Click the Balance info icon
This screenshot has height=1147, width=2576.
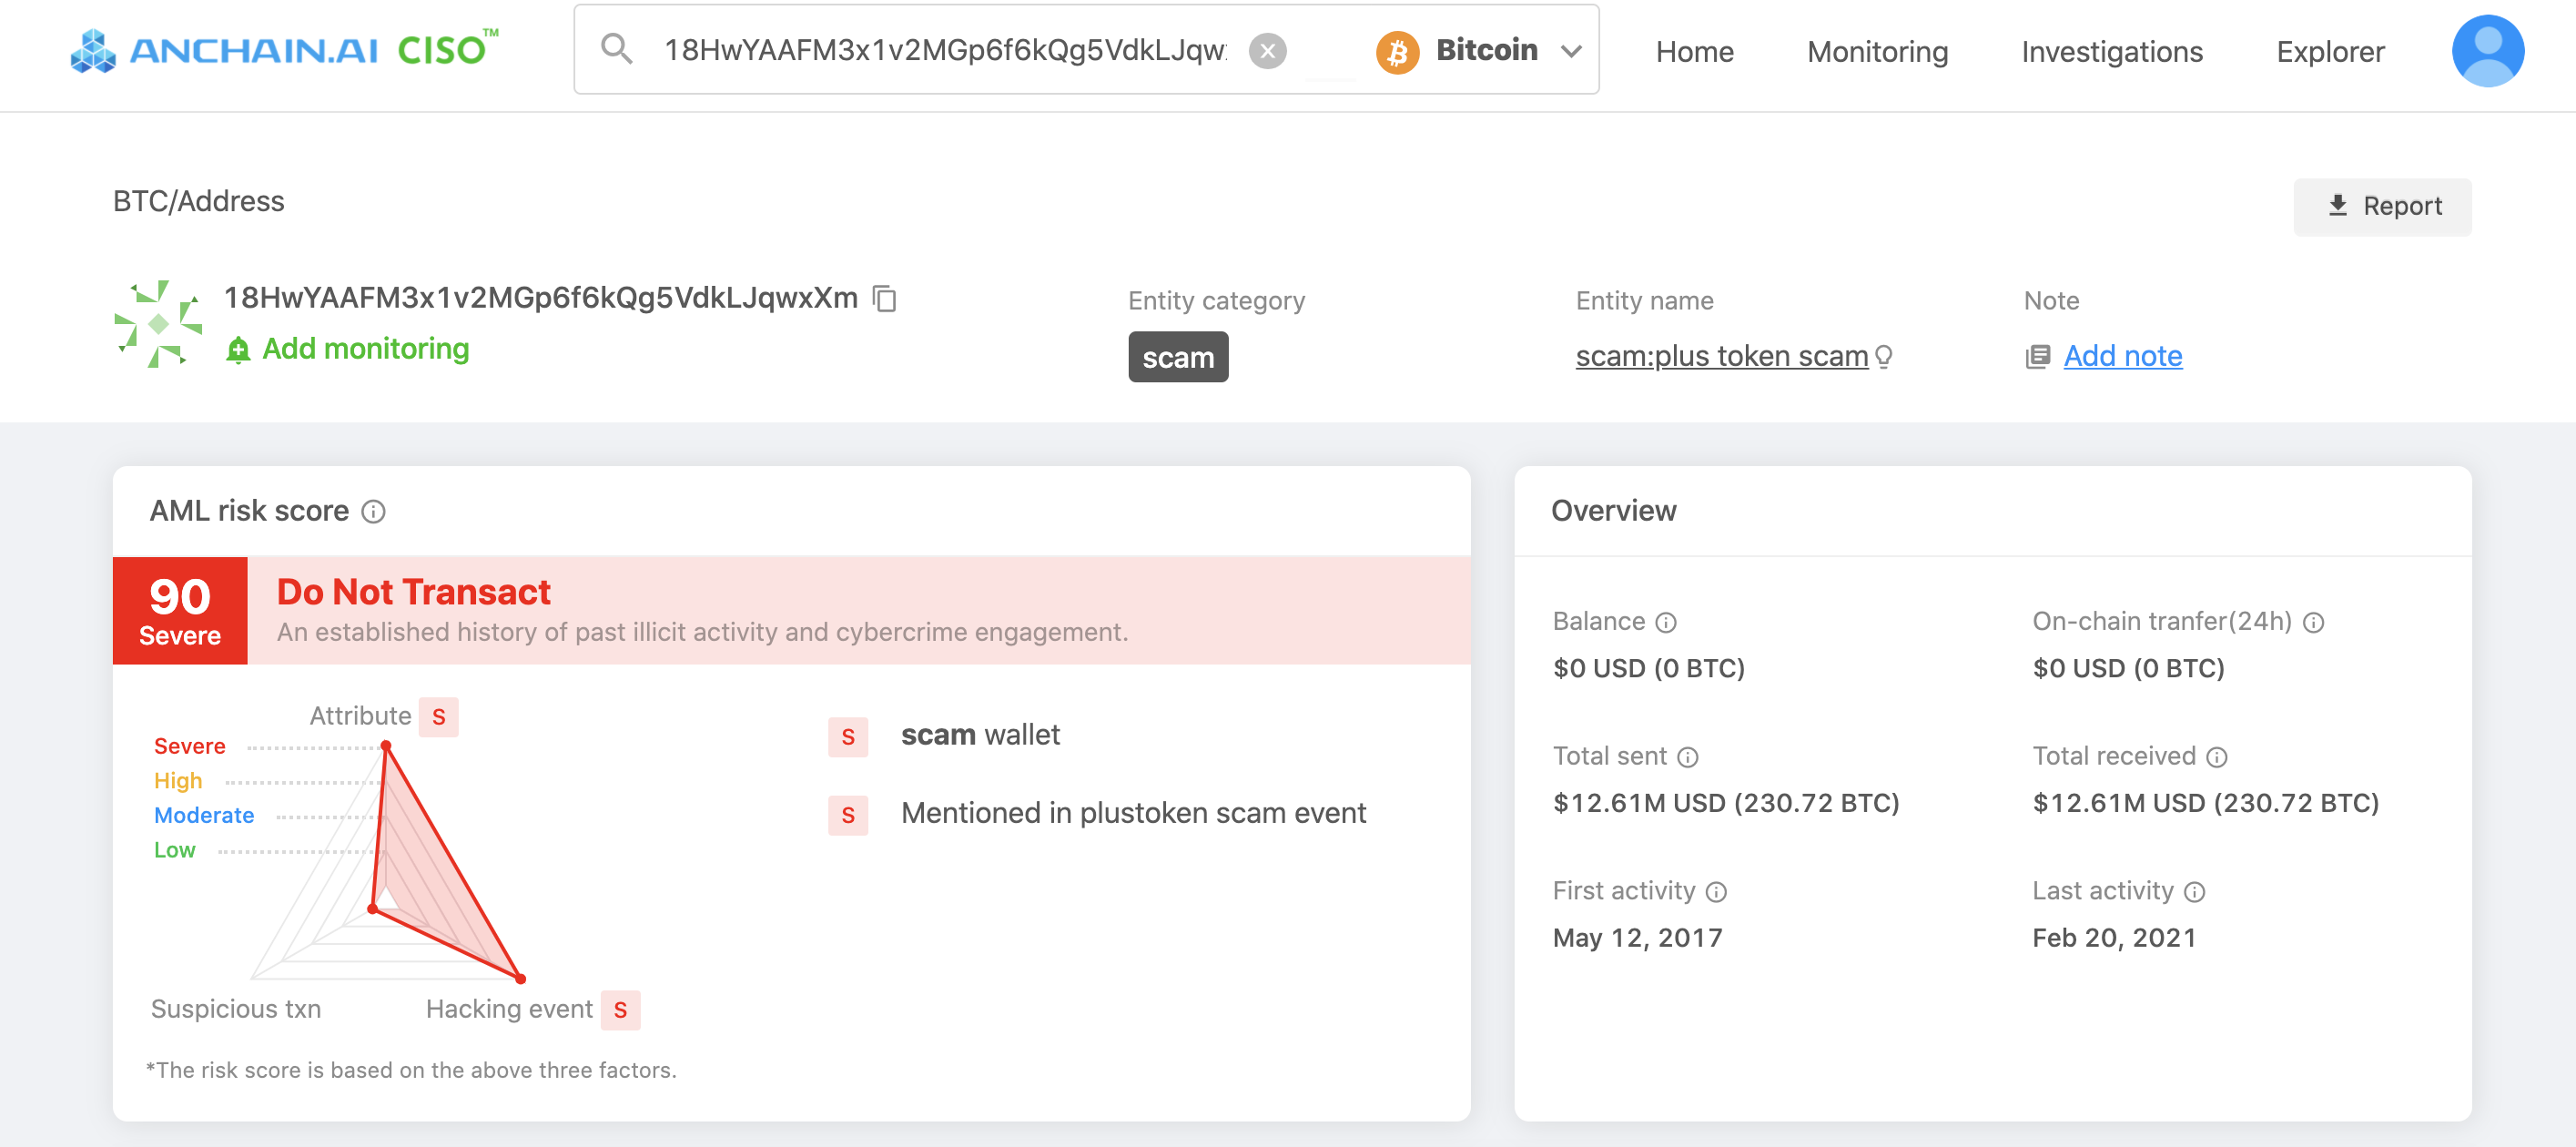click(1665, 623)
